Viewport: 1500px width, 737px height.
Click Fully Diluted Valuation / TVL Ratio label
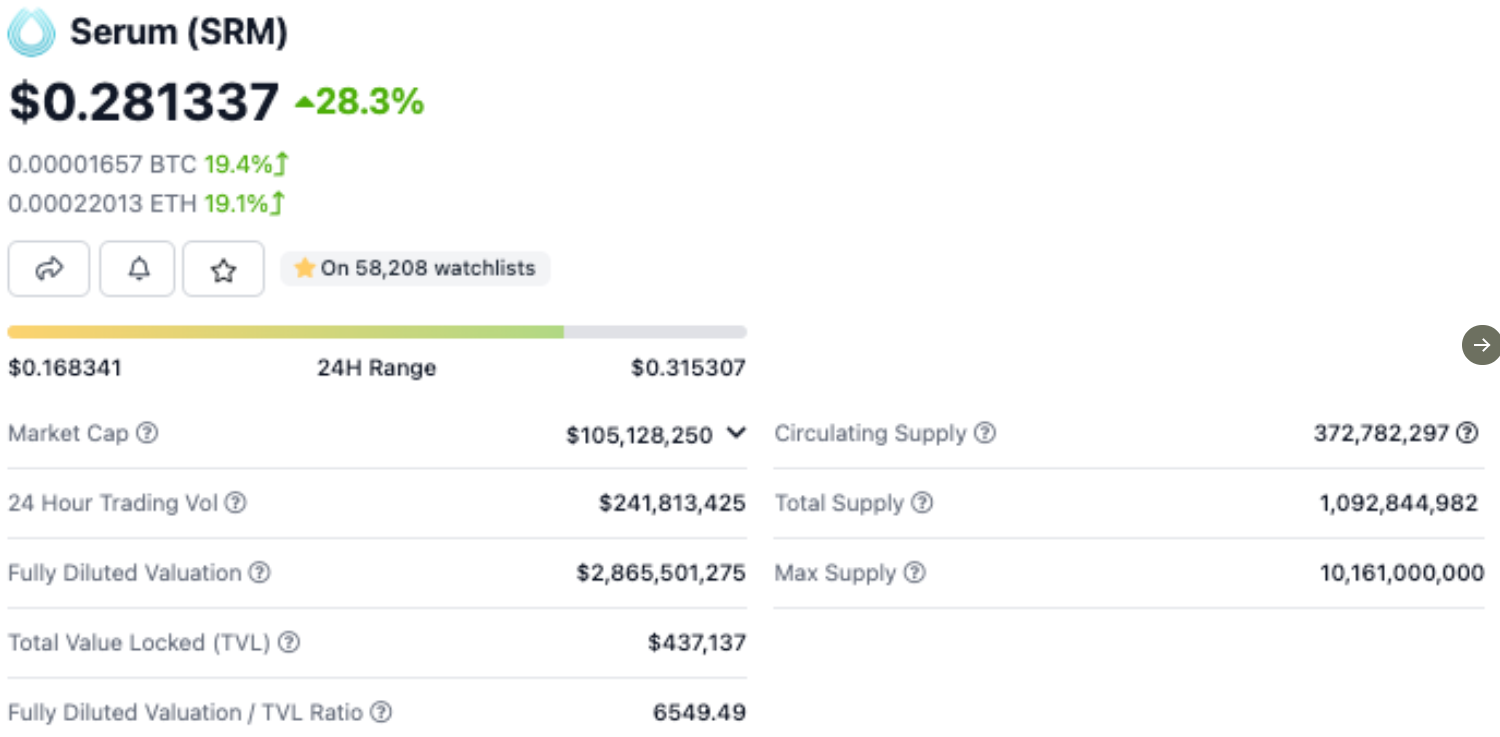[x=185, y=713]
